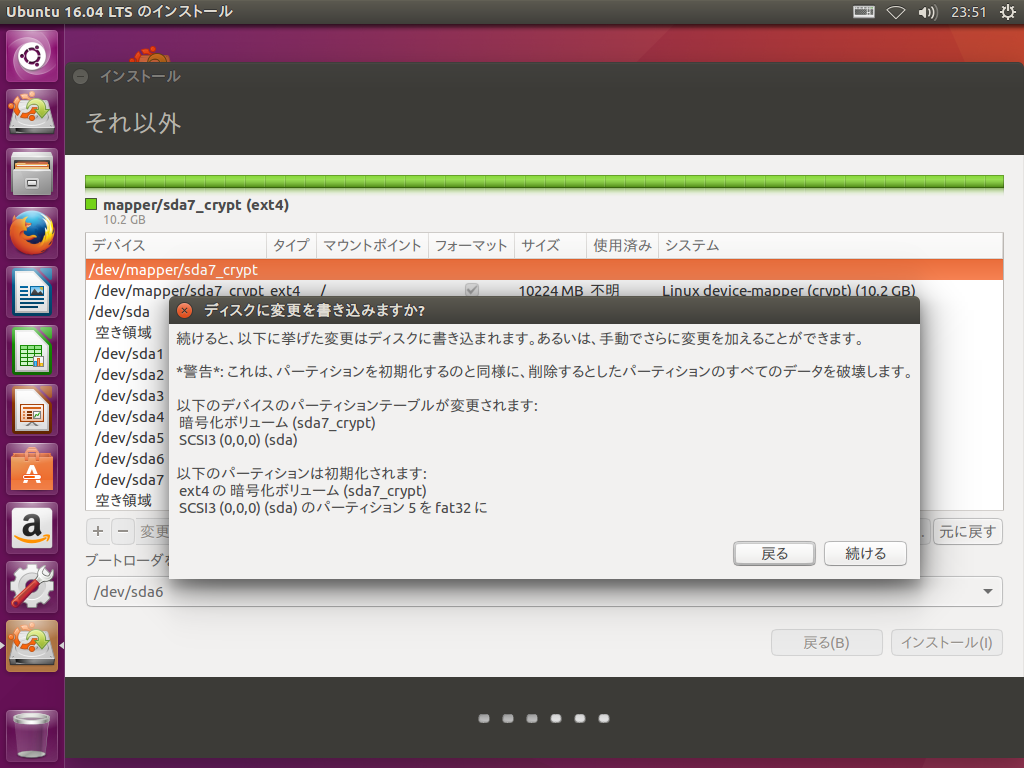
Task: Click 続ける to write changes to disk
Action: (x=865, y=554)
